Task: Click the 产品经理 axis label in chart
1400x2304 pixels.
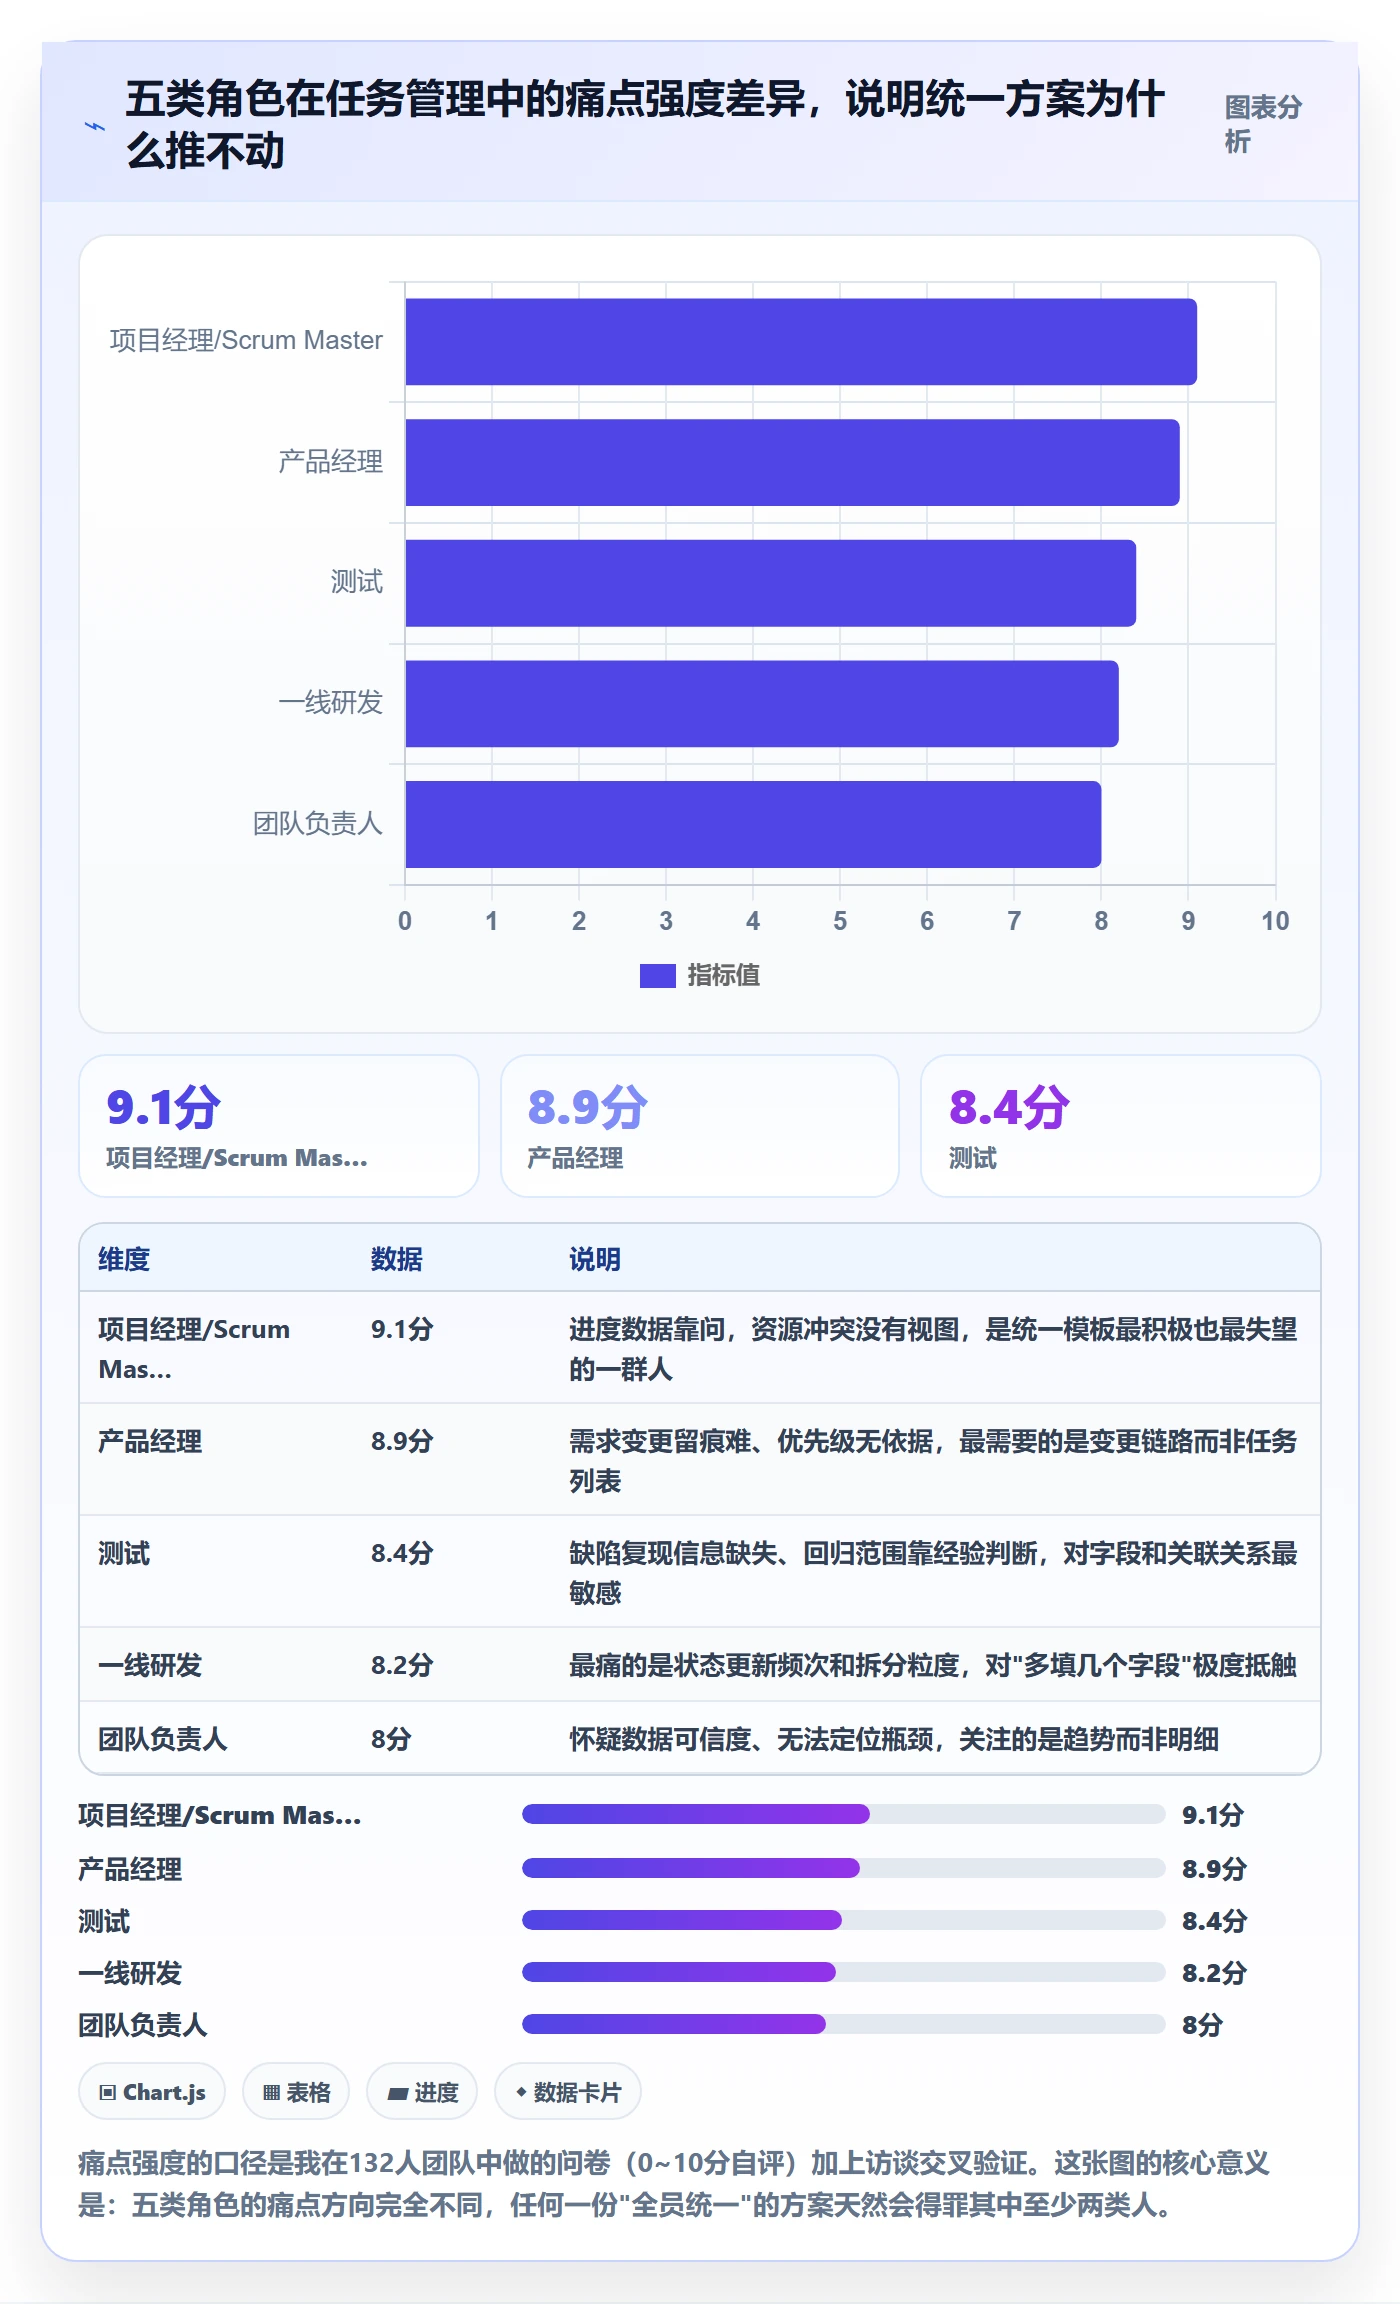Action: (330, 462)
